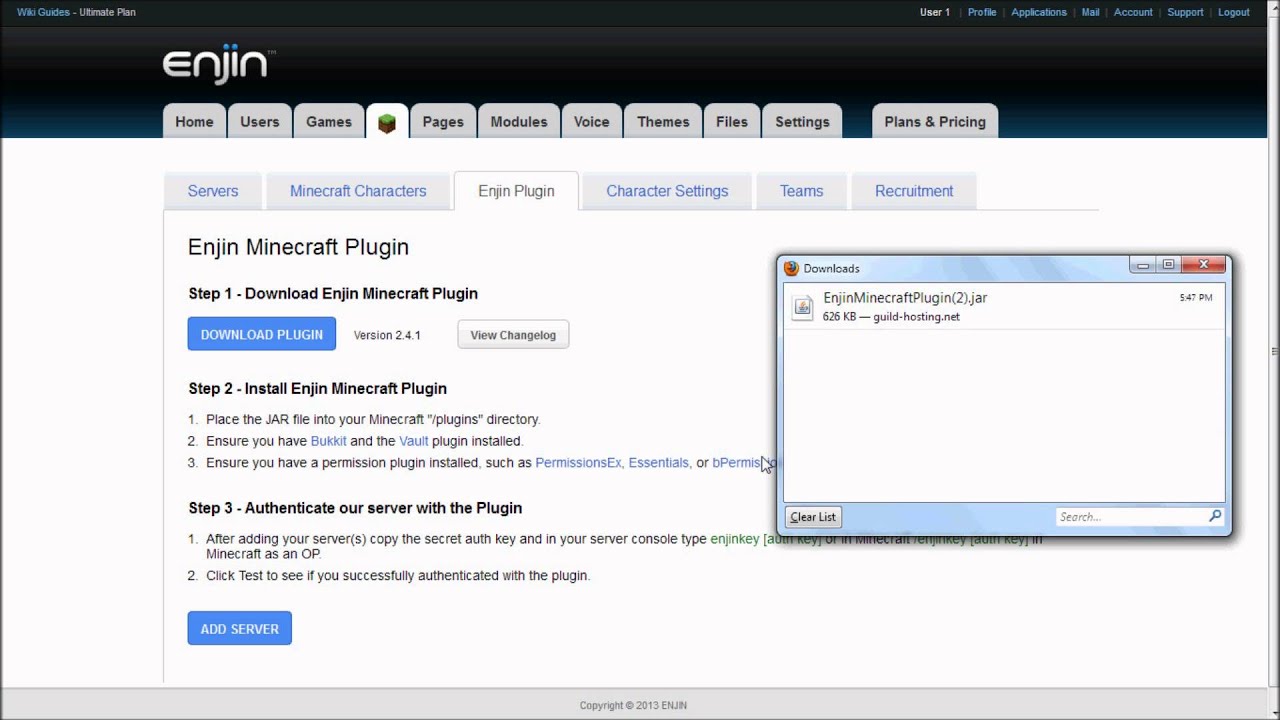The height and width of the screenshot is (720, 1280).
Task: Minimize the Downloads window
Action: pyautogui.click(x=1143, y=265)
